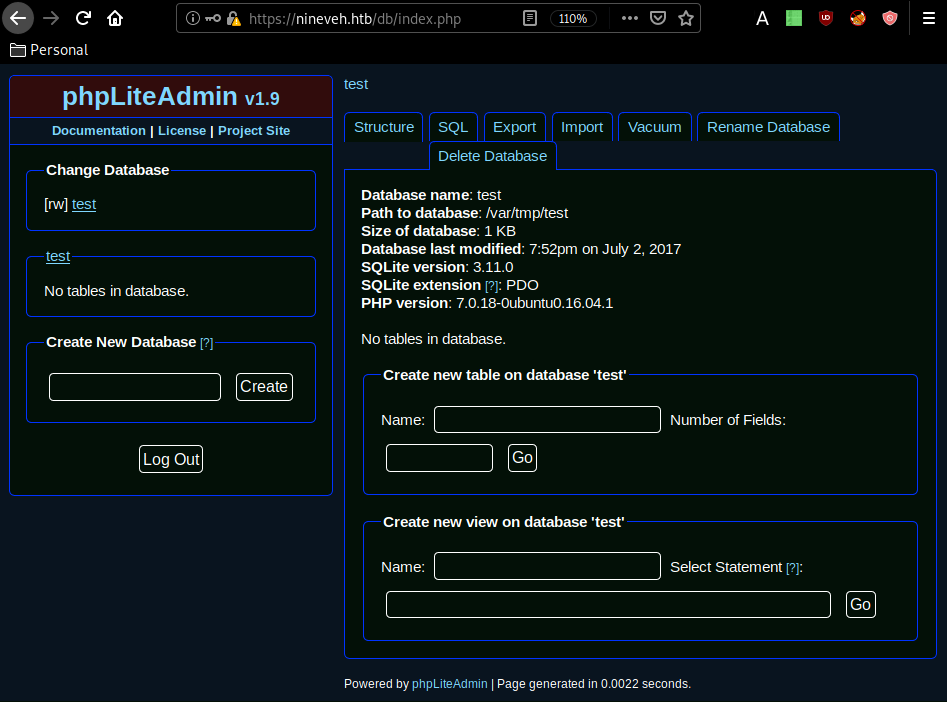This screenshot has height=702, width=947.
Task: Click the browser back arrow button
Action: (19, 18)
